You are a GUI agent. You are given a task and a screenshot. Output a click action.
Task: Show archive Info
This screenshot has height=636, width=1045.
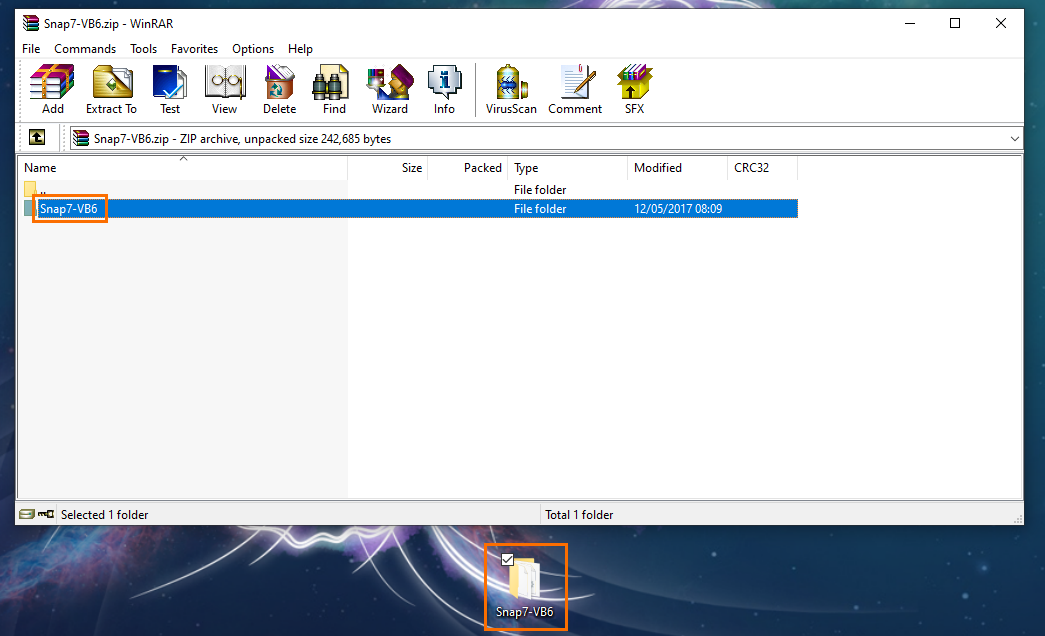pos(444,89)
